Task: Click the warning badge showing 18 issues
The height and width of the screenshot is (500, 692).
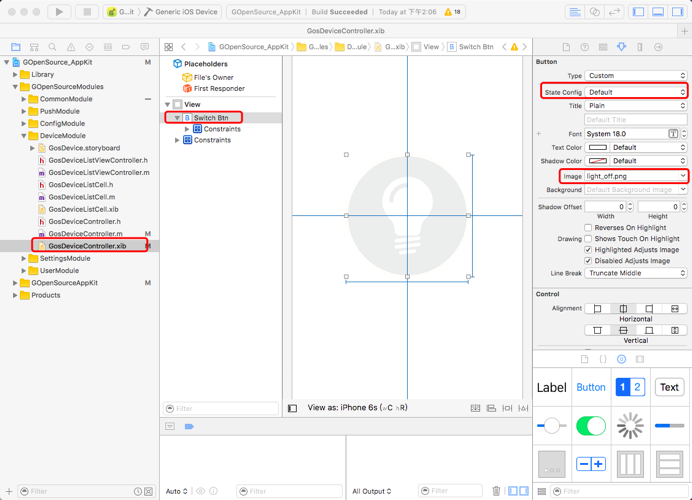Action: [x=452, y=12]
